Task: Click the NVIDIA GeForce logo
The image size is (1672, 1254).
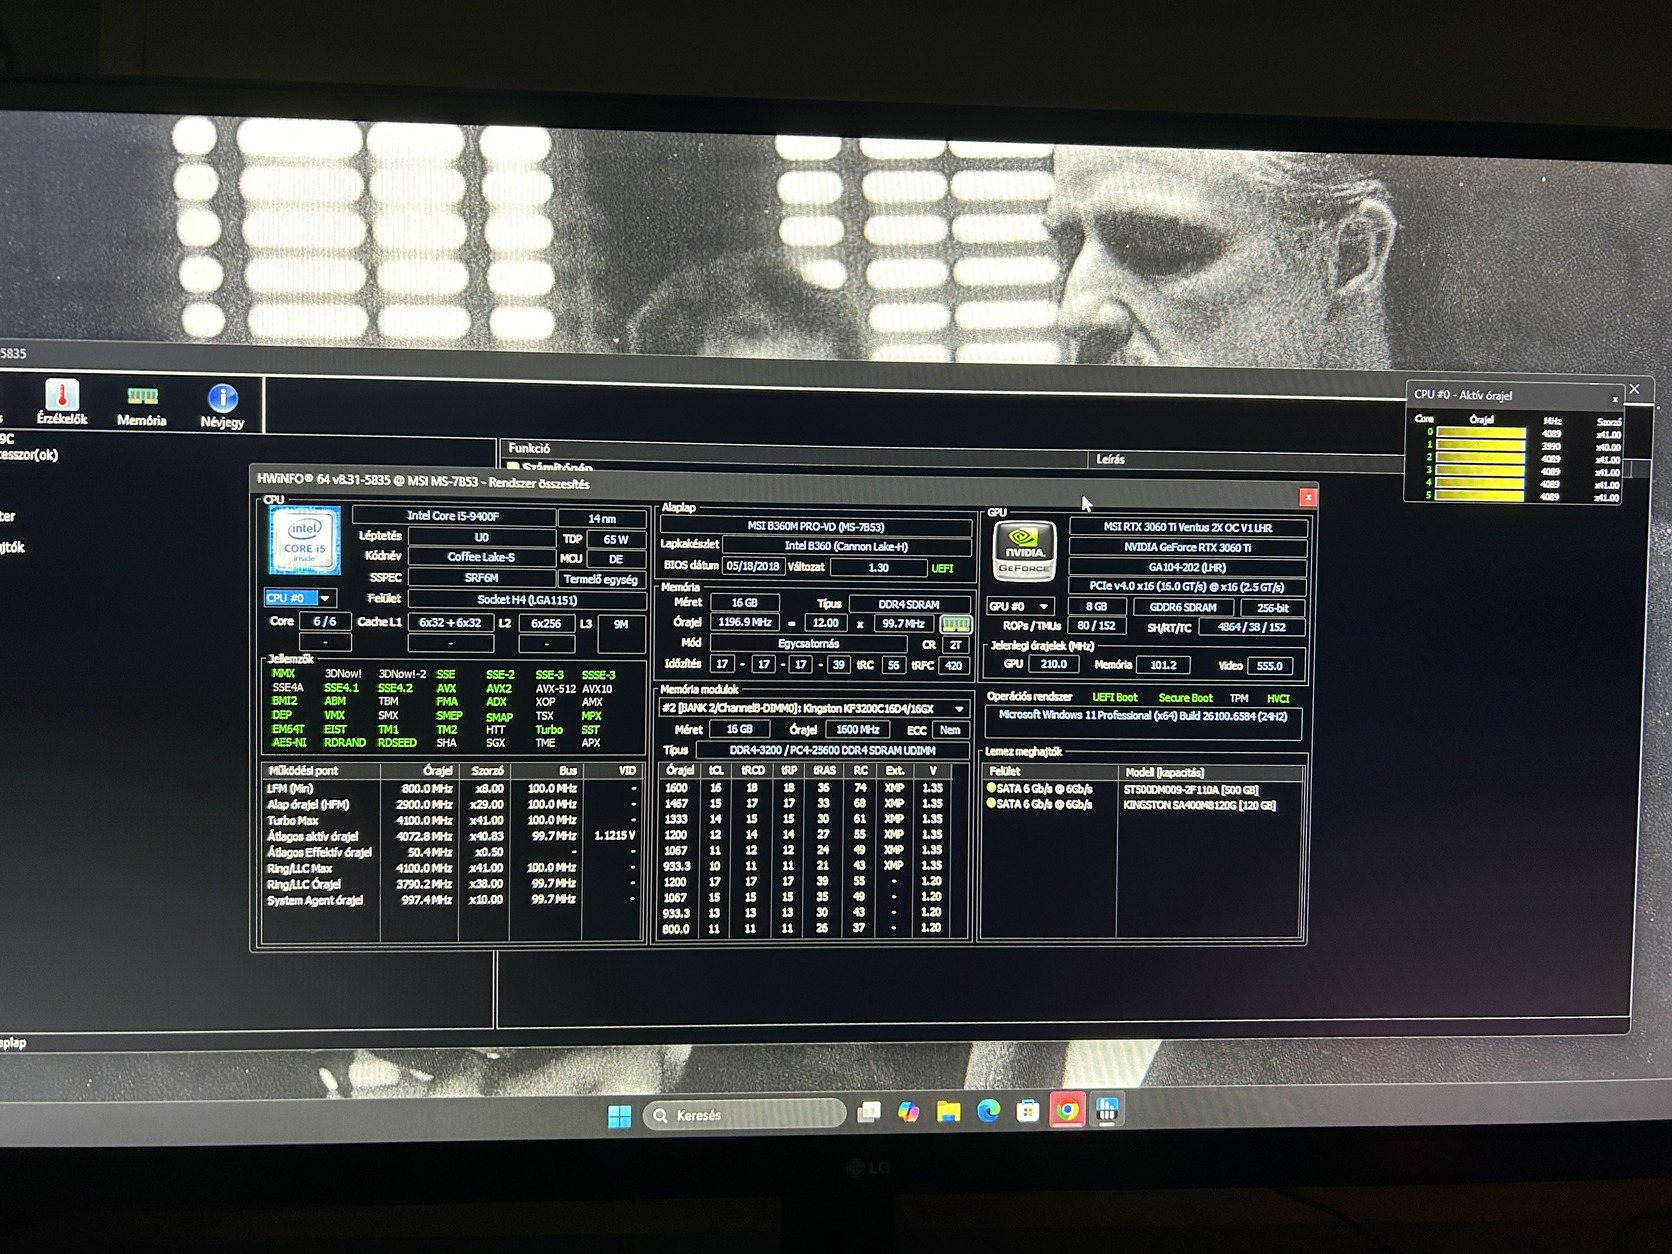Action: tap(1024, 552)
